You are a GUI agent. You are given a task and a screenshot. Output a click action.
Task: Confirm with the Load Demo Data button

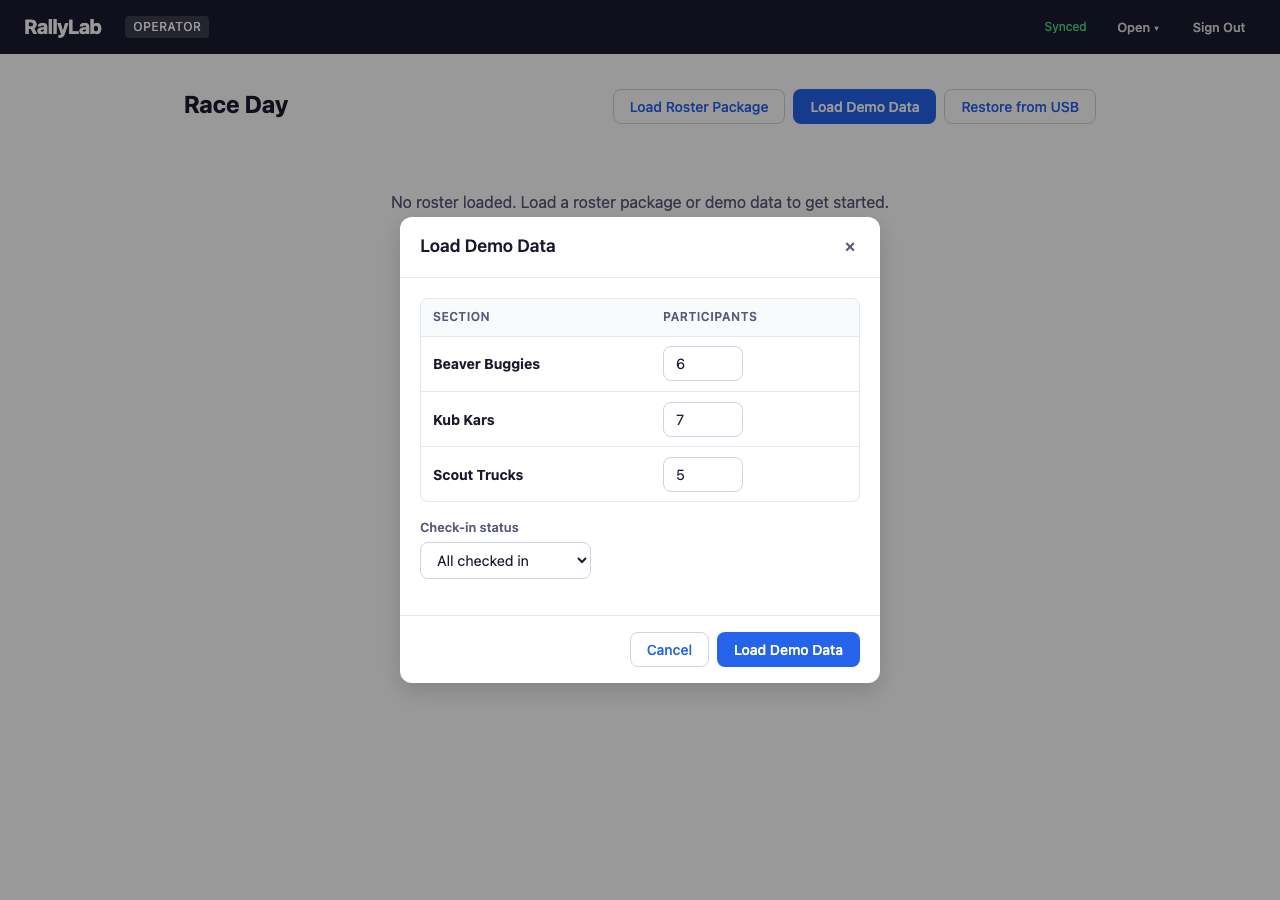pos(788,649)
